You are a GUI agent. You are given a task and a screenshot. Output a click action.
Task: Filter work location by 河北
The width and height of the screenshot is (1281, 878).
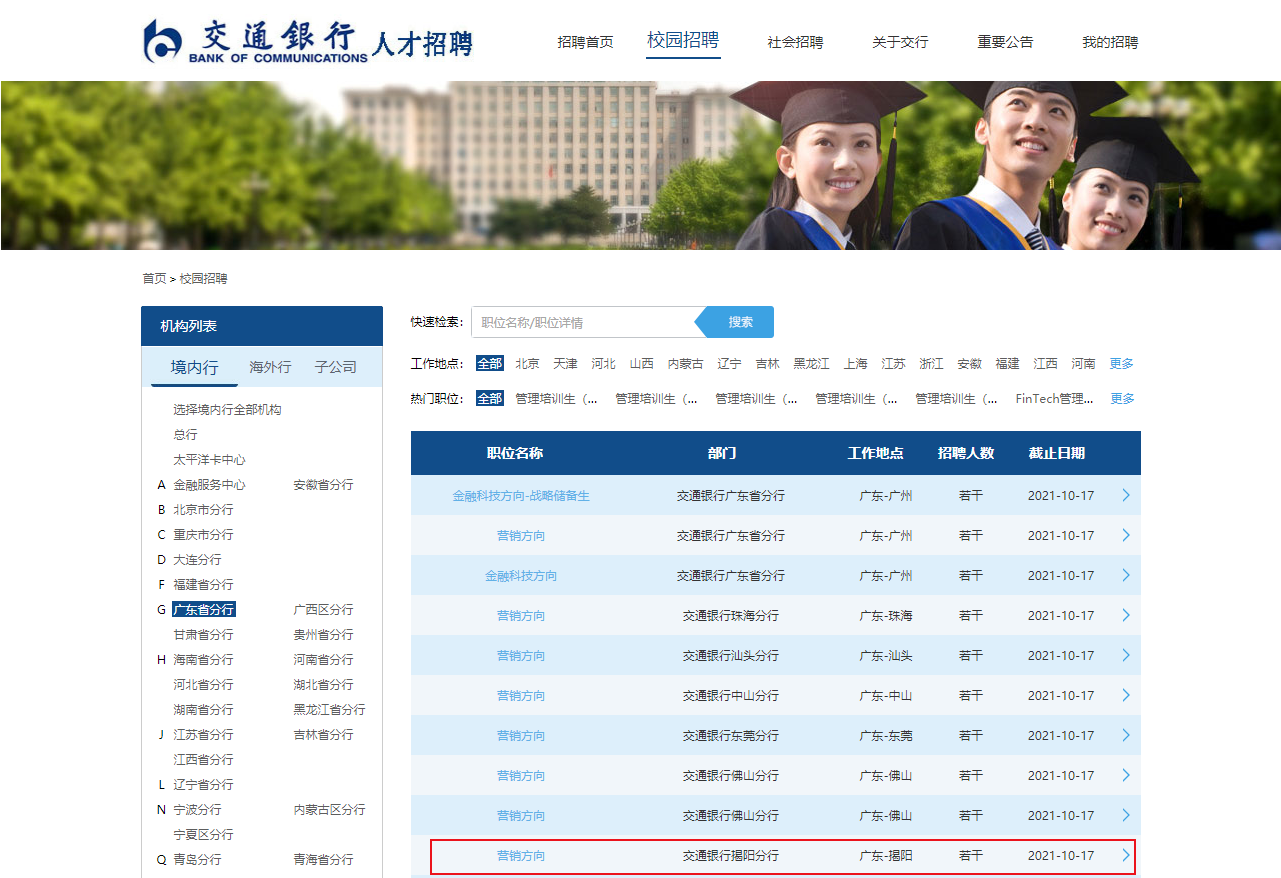603,364
